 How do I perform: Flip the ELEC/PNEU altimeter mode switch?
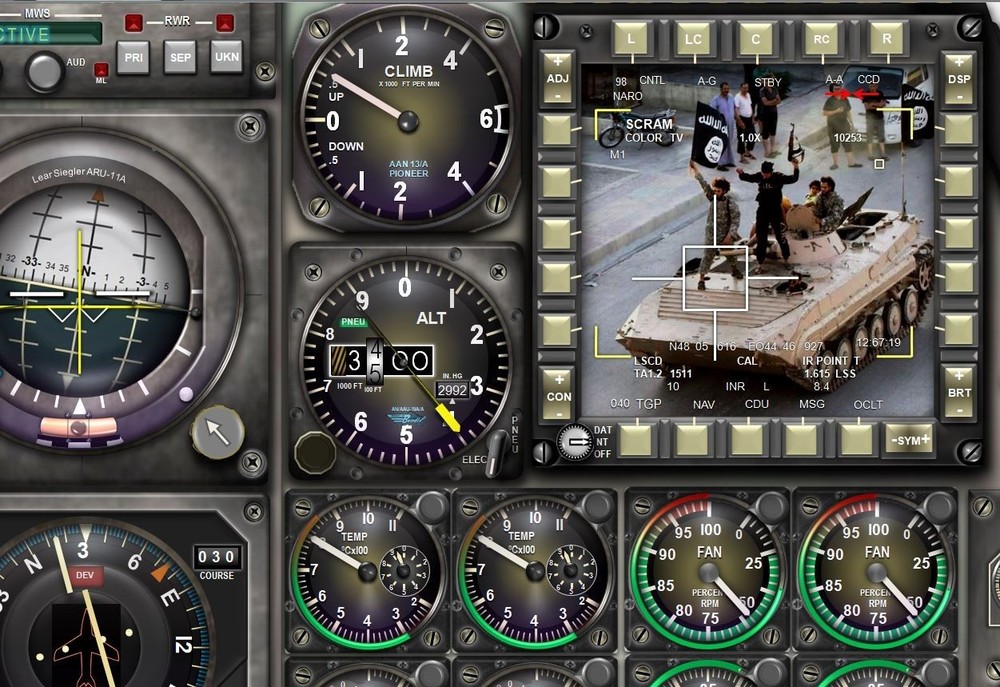click(496, 453)
